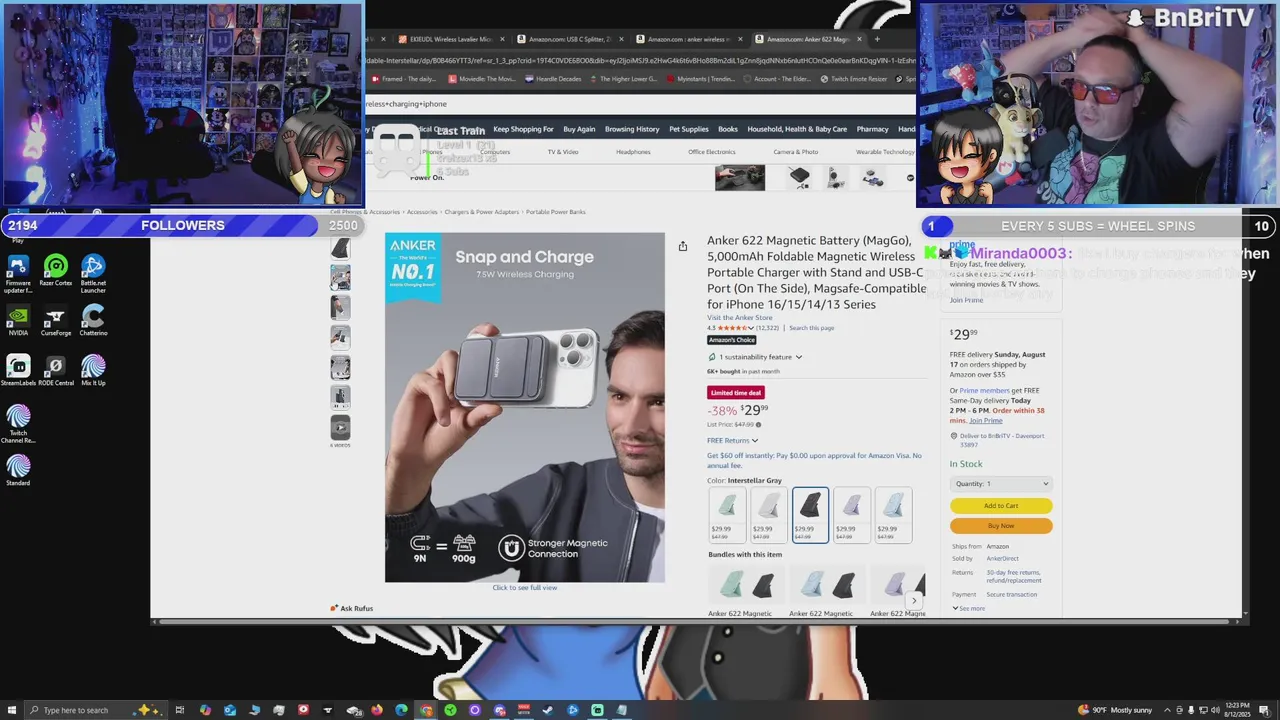1280x720 pixels.
Task: Open Books in Amazon nav
Action: (x=728, y=129)
